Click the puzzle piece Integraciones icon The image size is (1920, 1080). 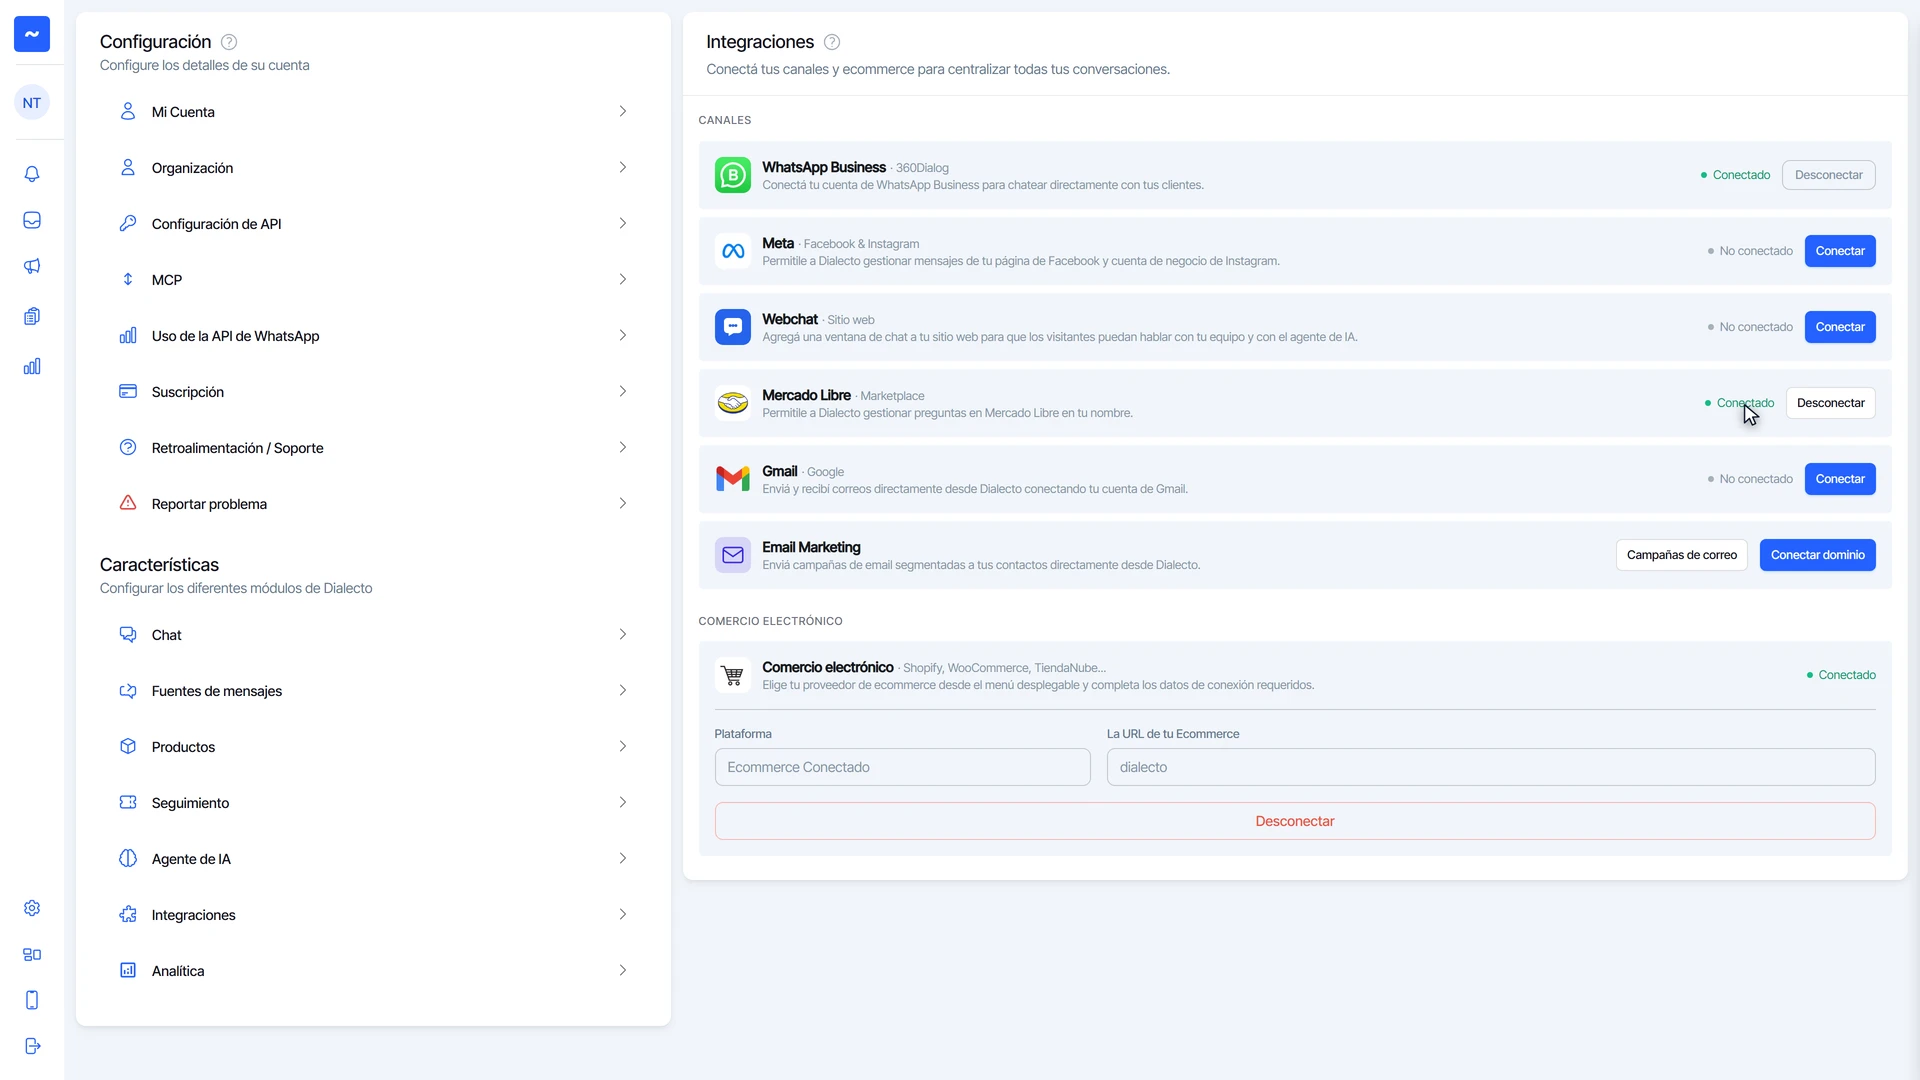tap(128, 914)
